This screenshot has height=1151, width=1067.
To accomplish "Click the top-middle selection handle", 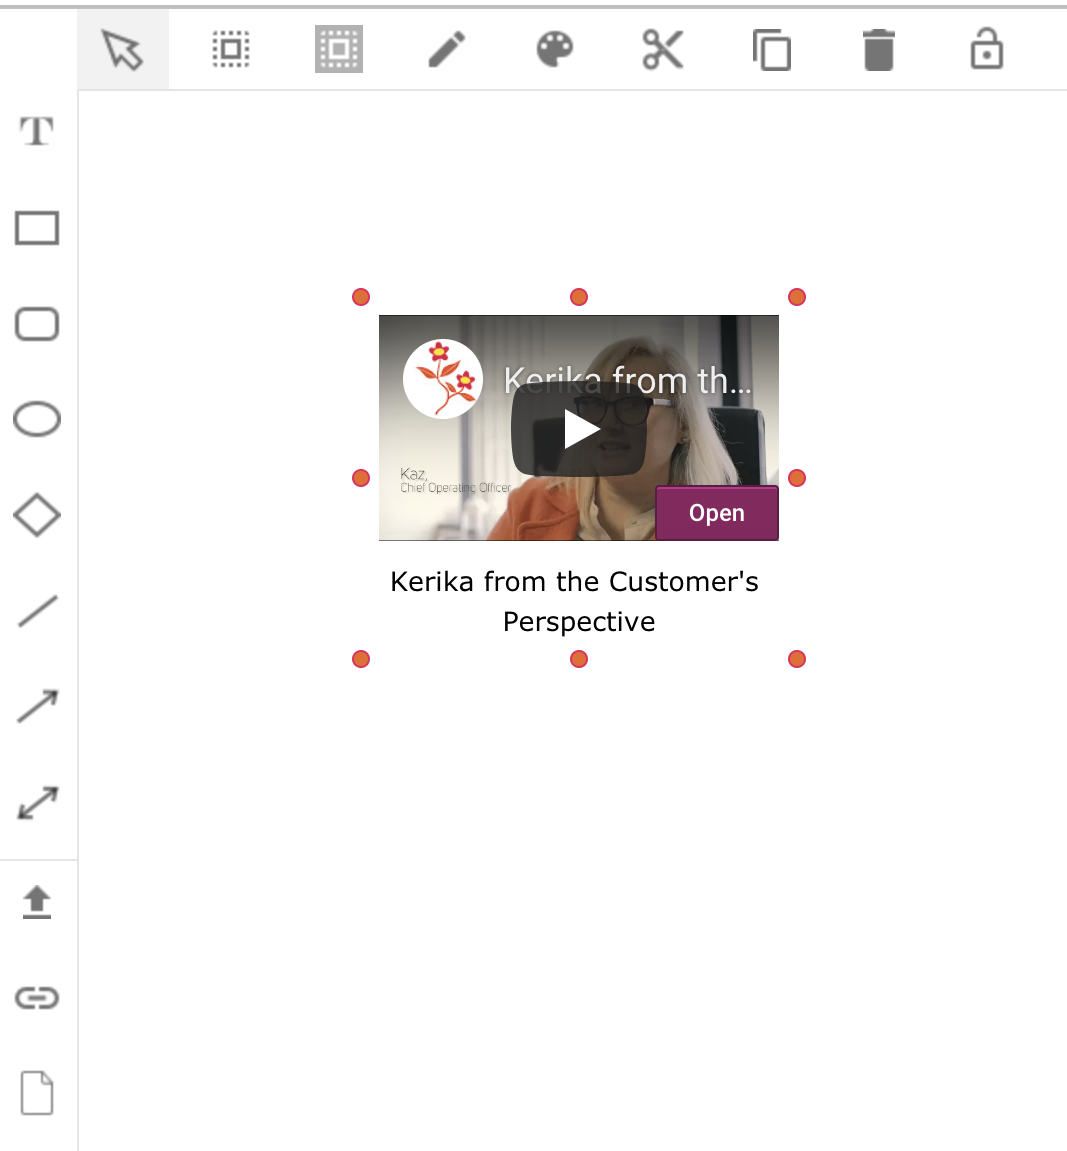I will tap(579, 297).
